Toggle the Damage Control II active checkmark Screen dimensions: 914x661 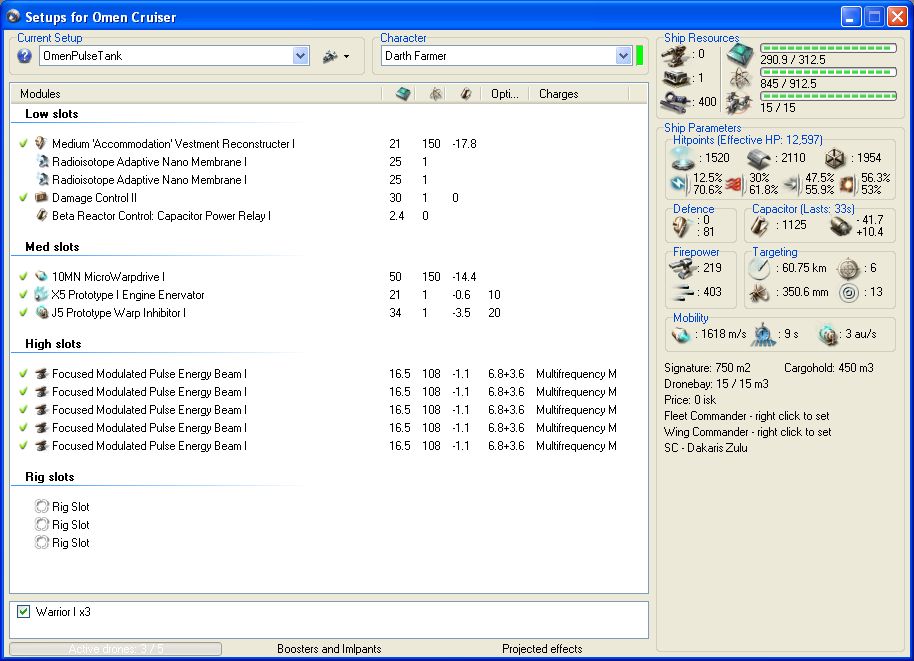click(23, 198)
